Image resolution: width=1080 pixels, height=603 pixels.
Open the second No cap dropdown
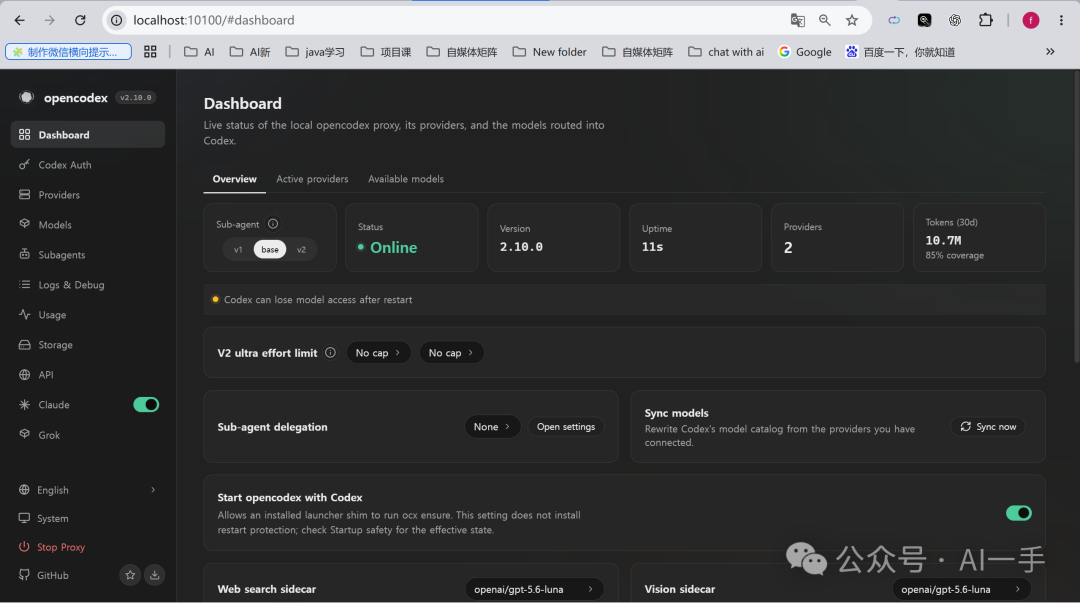[451, 353]
